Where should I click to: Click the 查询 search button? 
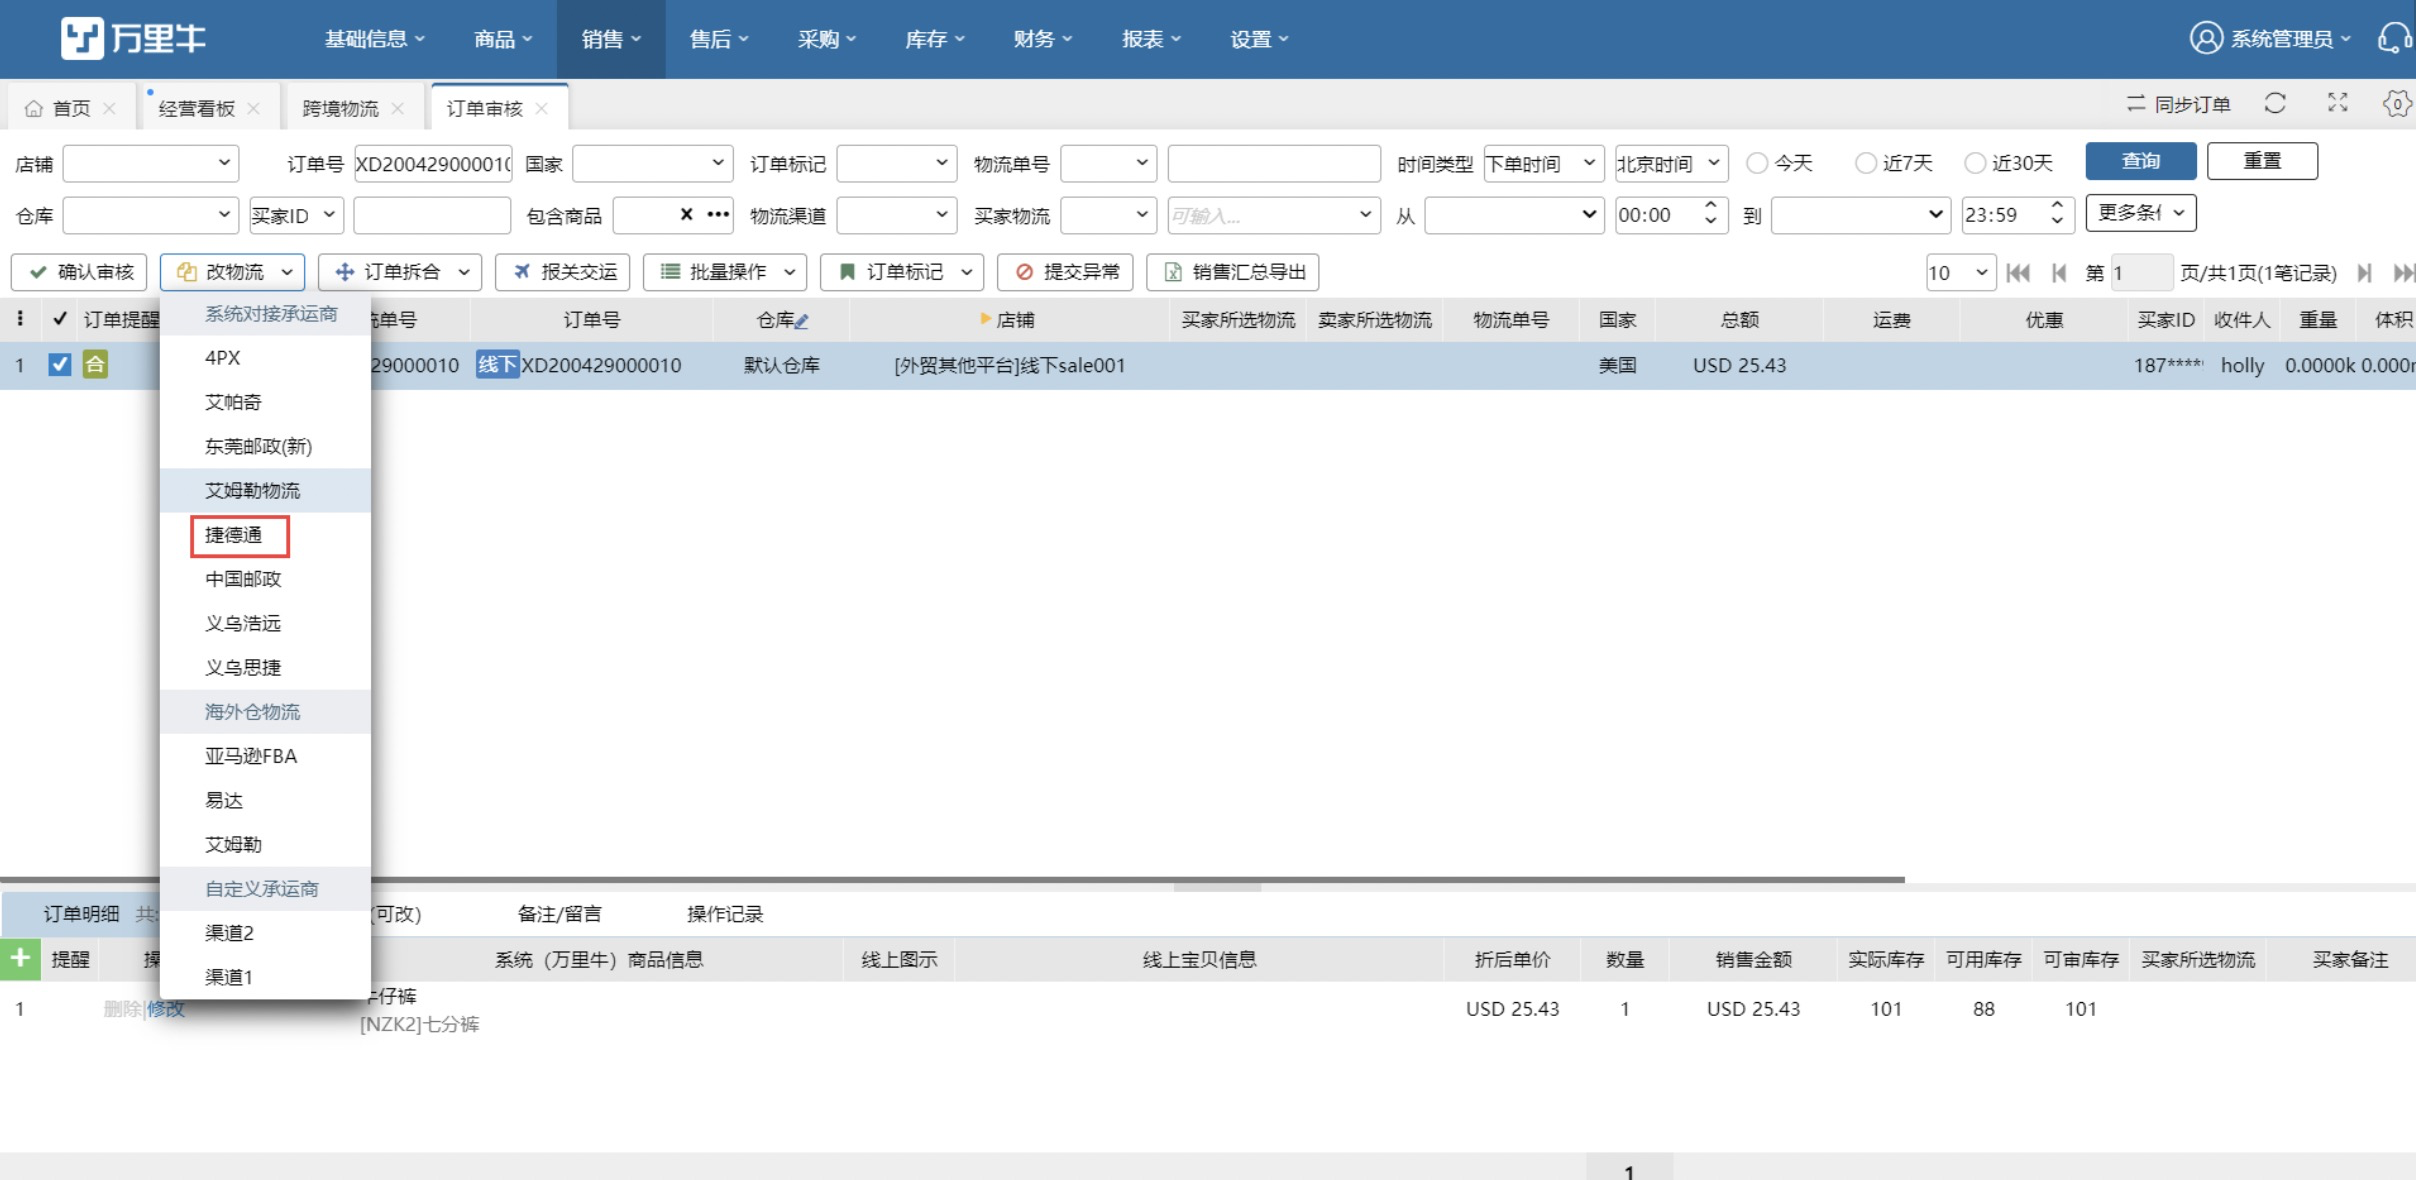coord(2140,161)
